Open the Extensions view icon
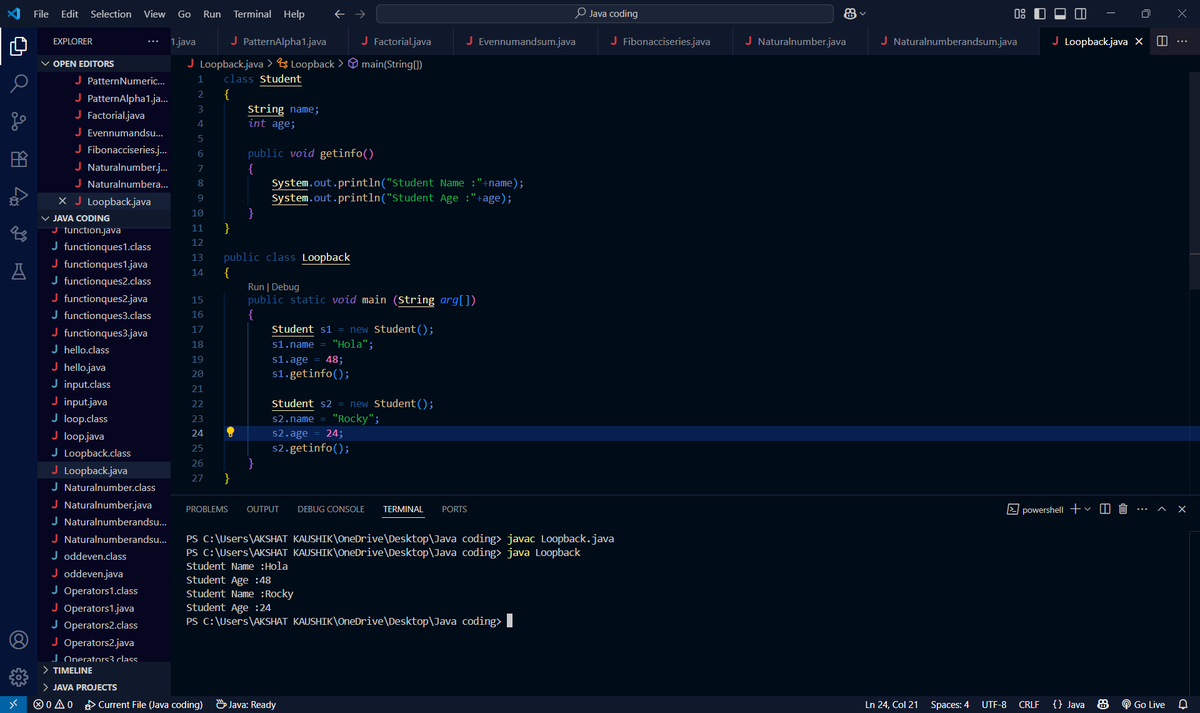The width and height of the screenshot is (1200, 713). point(18,159)
